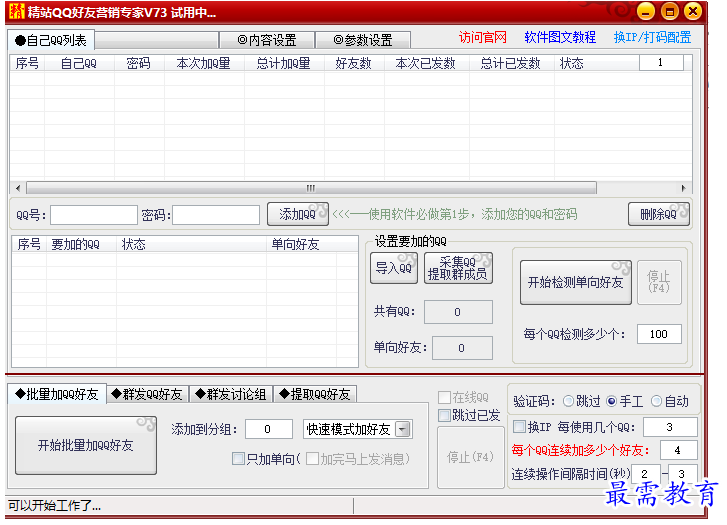Screen dimensions: 727x525
Task: Close the application window
Action: tap(693, 12)
